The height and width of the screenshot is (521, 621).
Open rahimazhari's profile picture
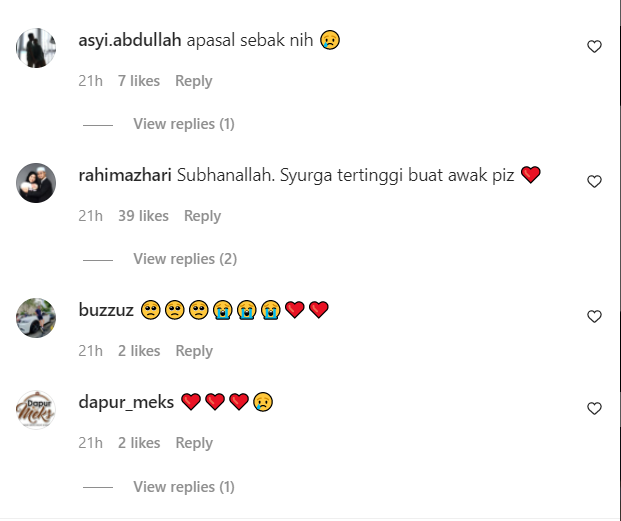pyautogui.click(x=36, y=183)
